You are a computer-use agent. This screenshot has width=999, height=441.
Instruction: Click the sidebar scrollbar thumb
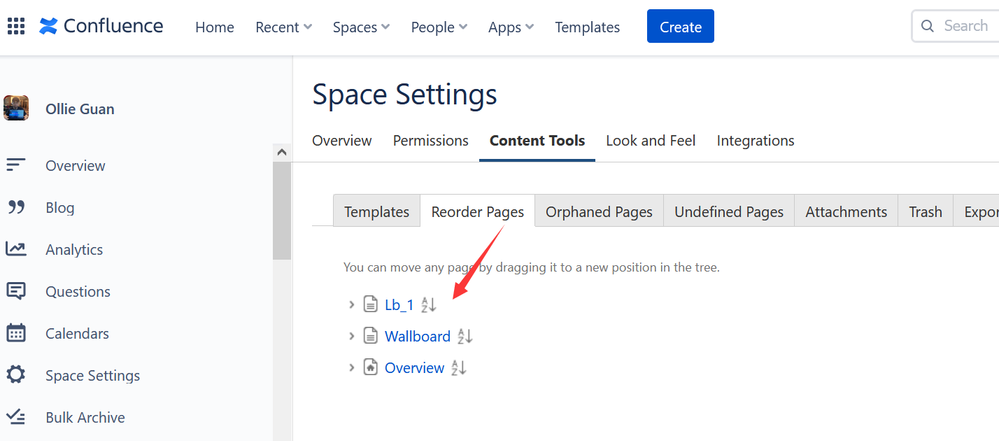coord(282,211)
